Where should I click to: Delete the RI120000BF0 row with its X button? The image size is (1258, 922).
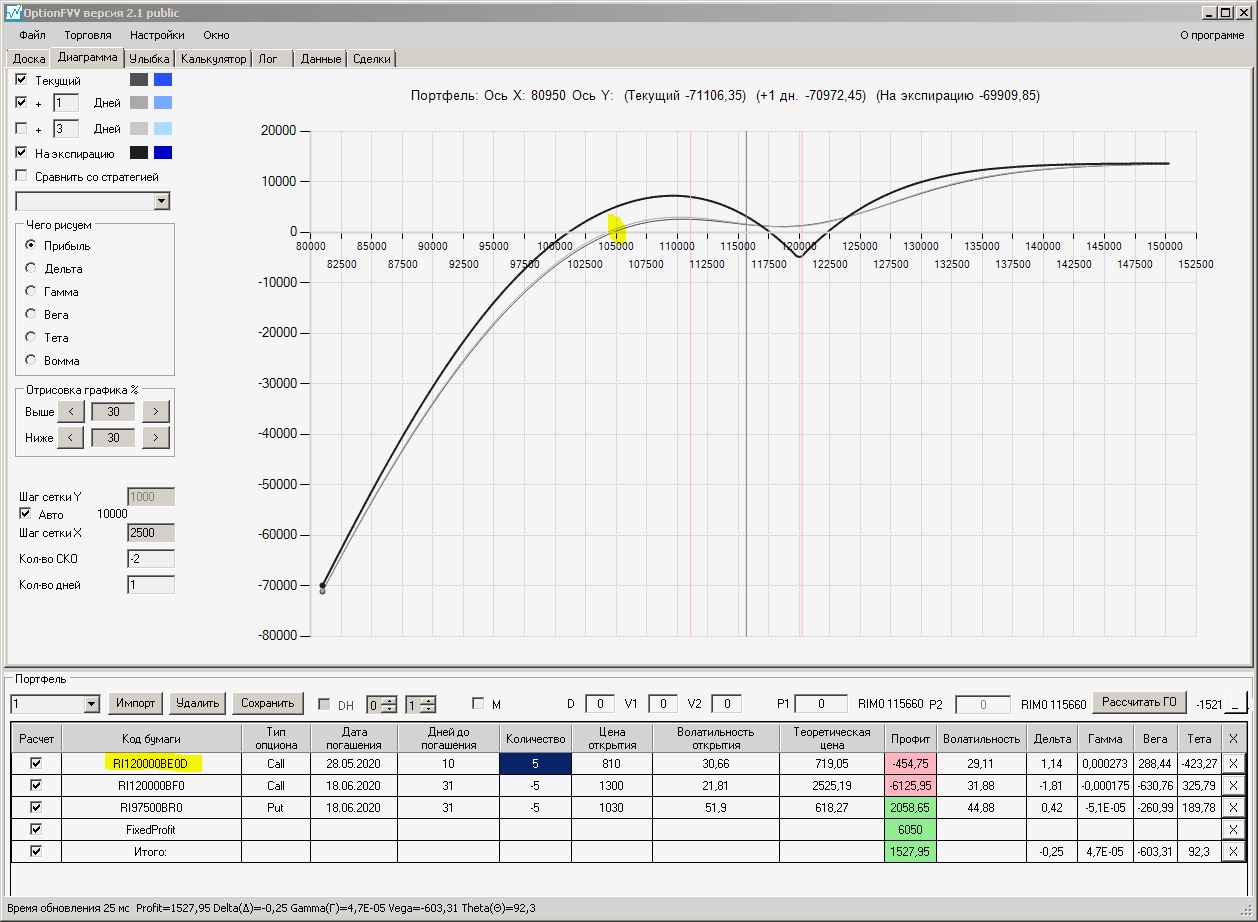click(x=1233, y=785)
